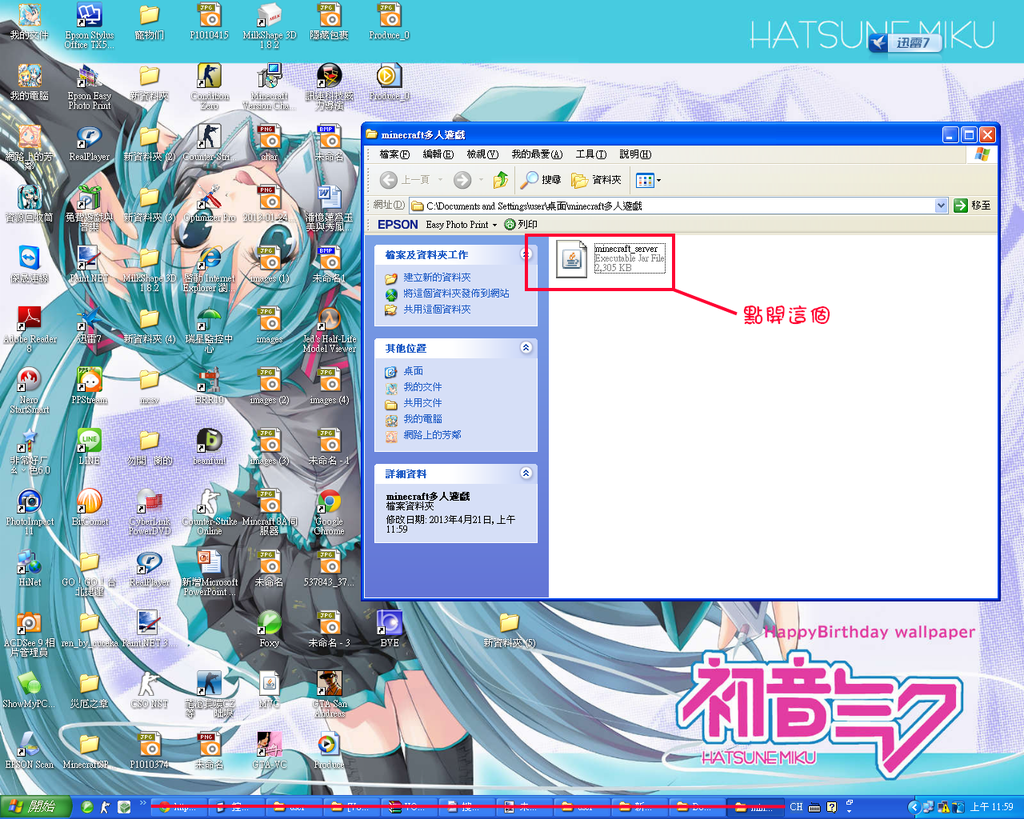
Task: Click the taskbar clock showing 上午 11:59
Action: (x=991, y=807)
